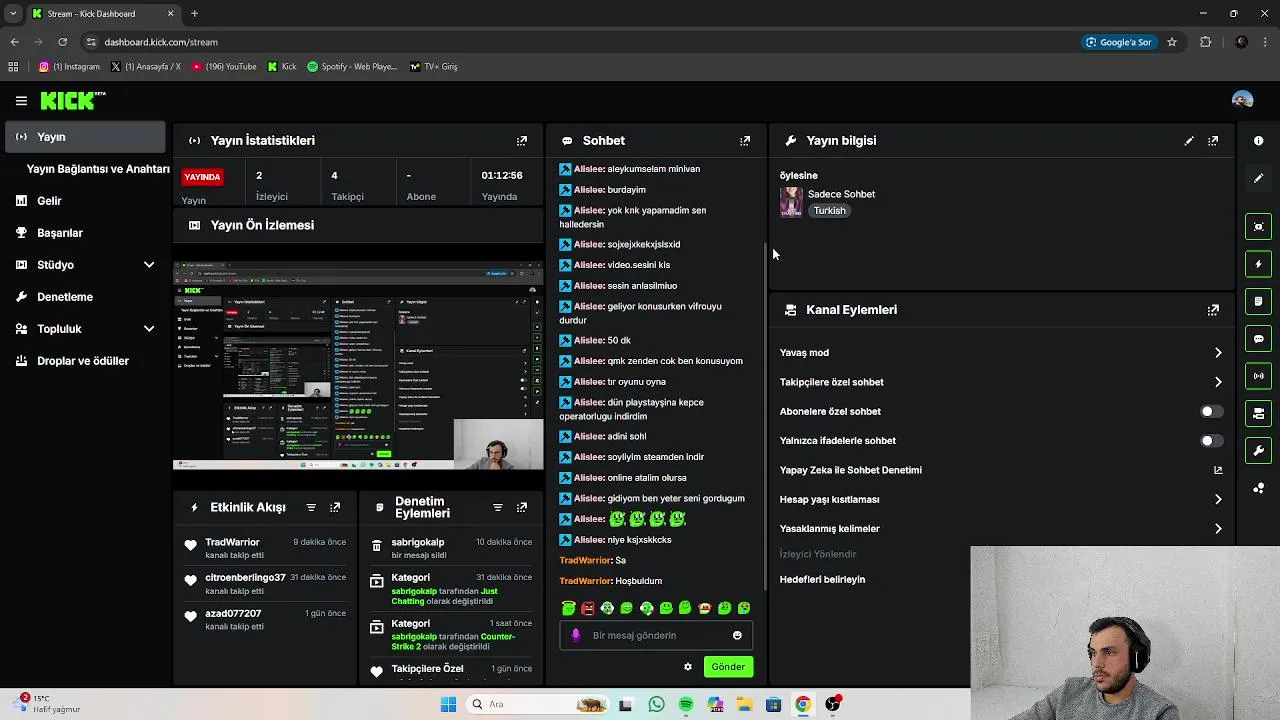This screenshot has width=1280, height=720.
Task: Toggle the stream preview widget icon in the right sidebar
Action: coord(1259,227)
